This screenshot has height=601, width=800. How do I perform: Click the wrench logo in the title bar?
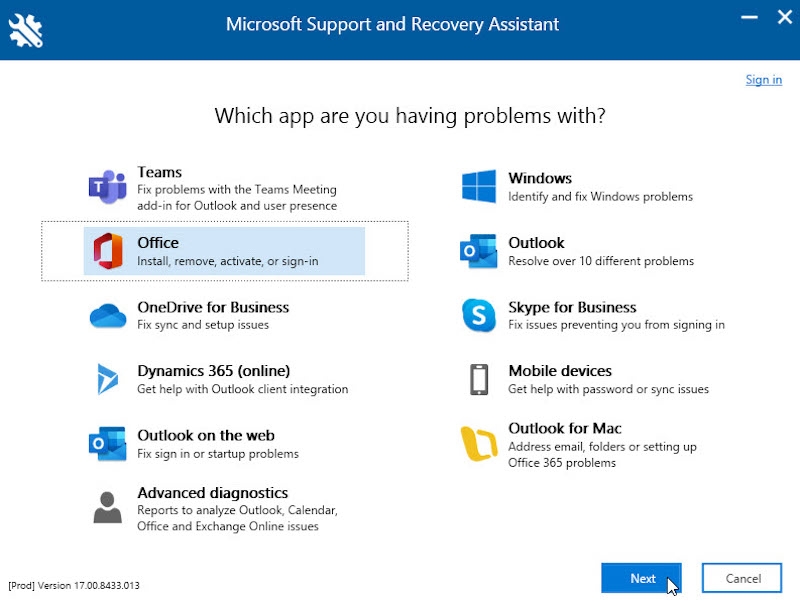tap(27, 23)
